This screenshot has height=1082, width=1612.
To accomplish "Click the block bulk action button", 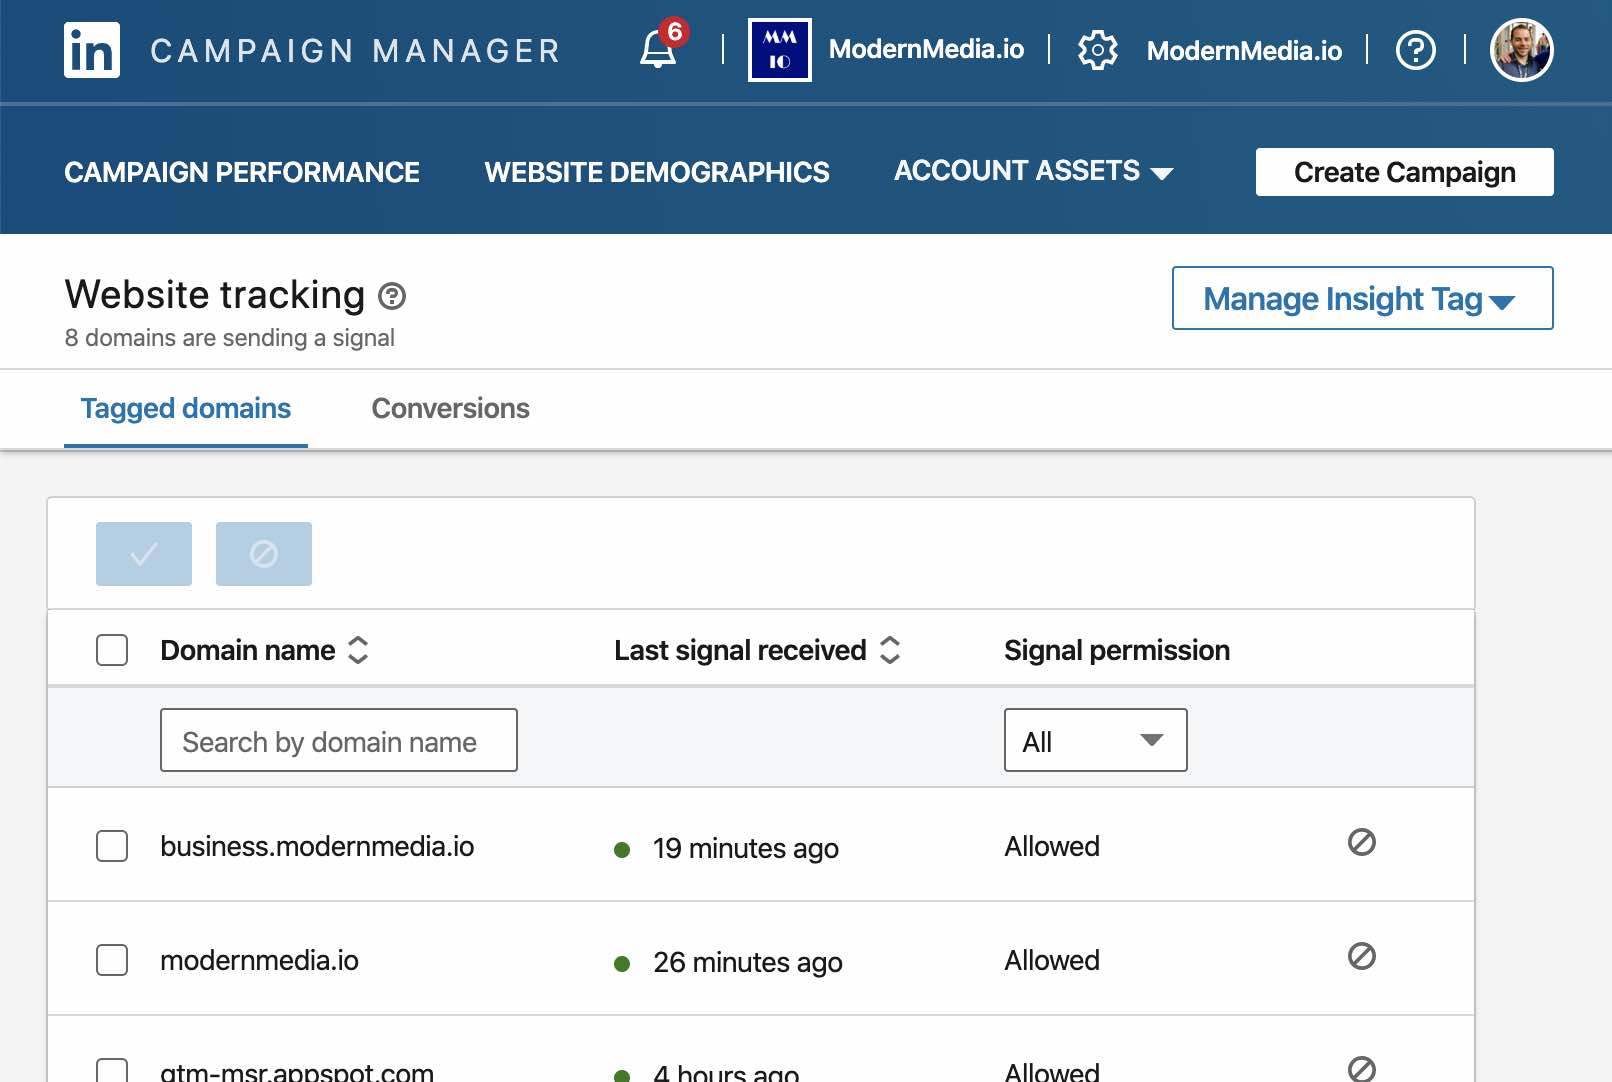I will (264, 554).
